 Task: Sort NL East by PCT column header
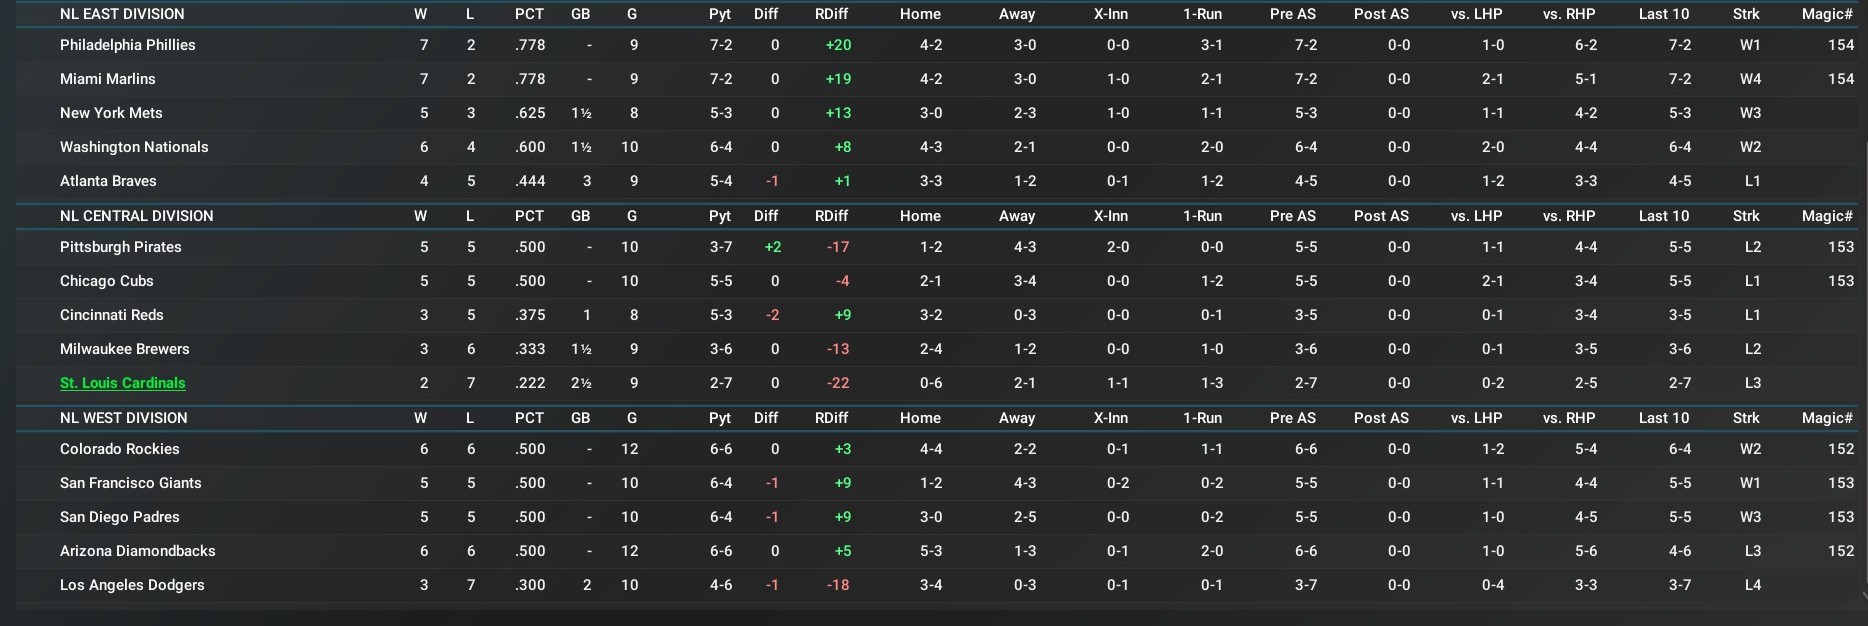(529, 14)
